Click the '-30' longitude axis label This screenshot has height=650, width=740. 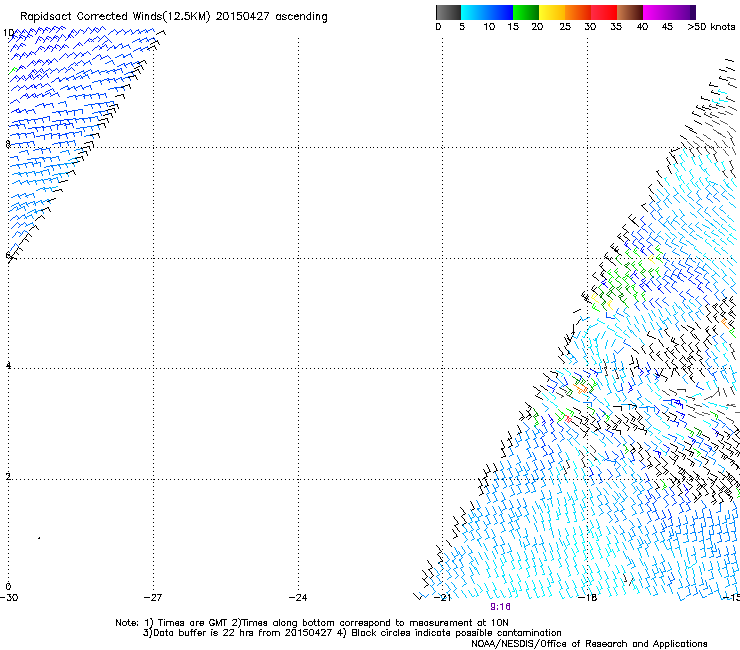(9, 598)
